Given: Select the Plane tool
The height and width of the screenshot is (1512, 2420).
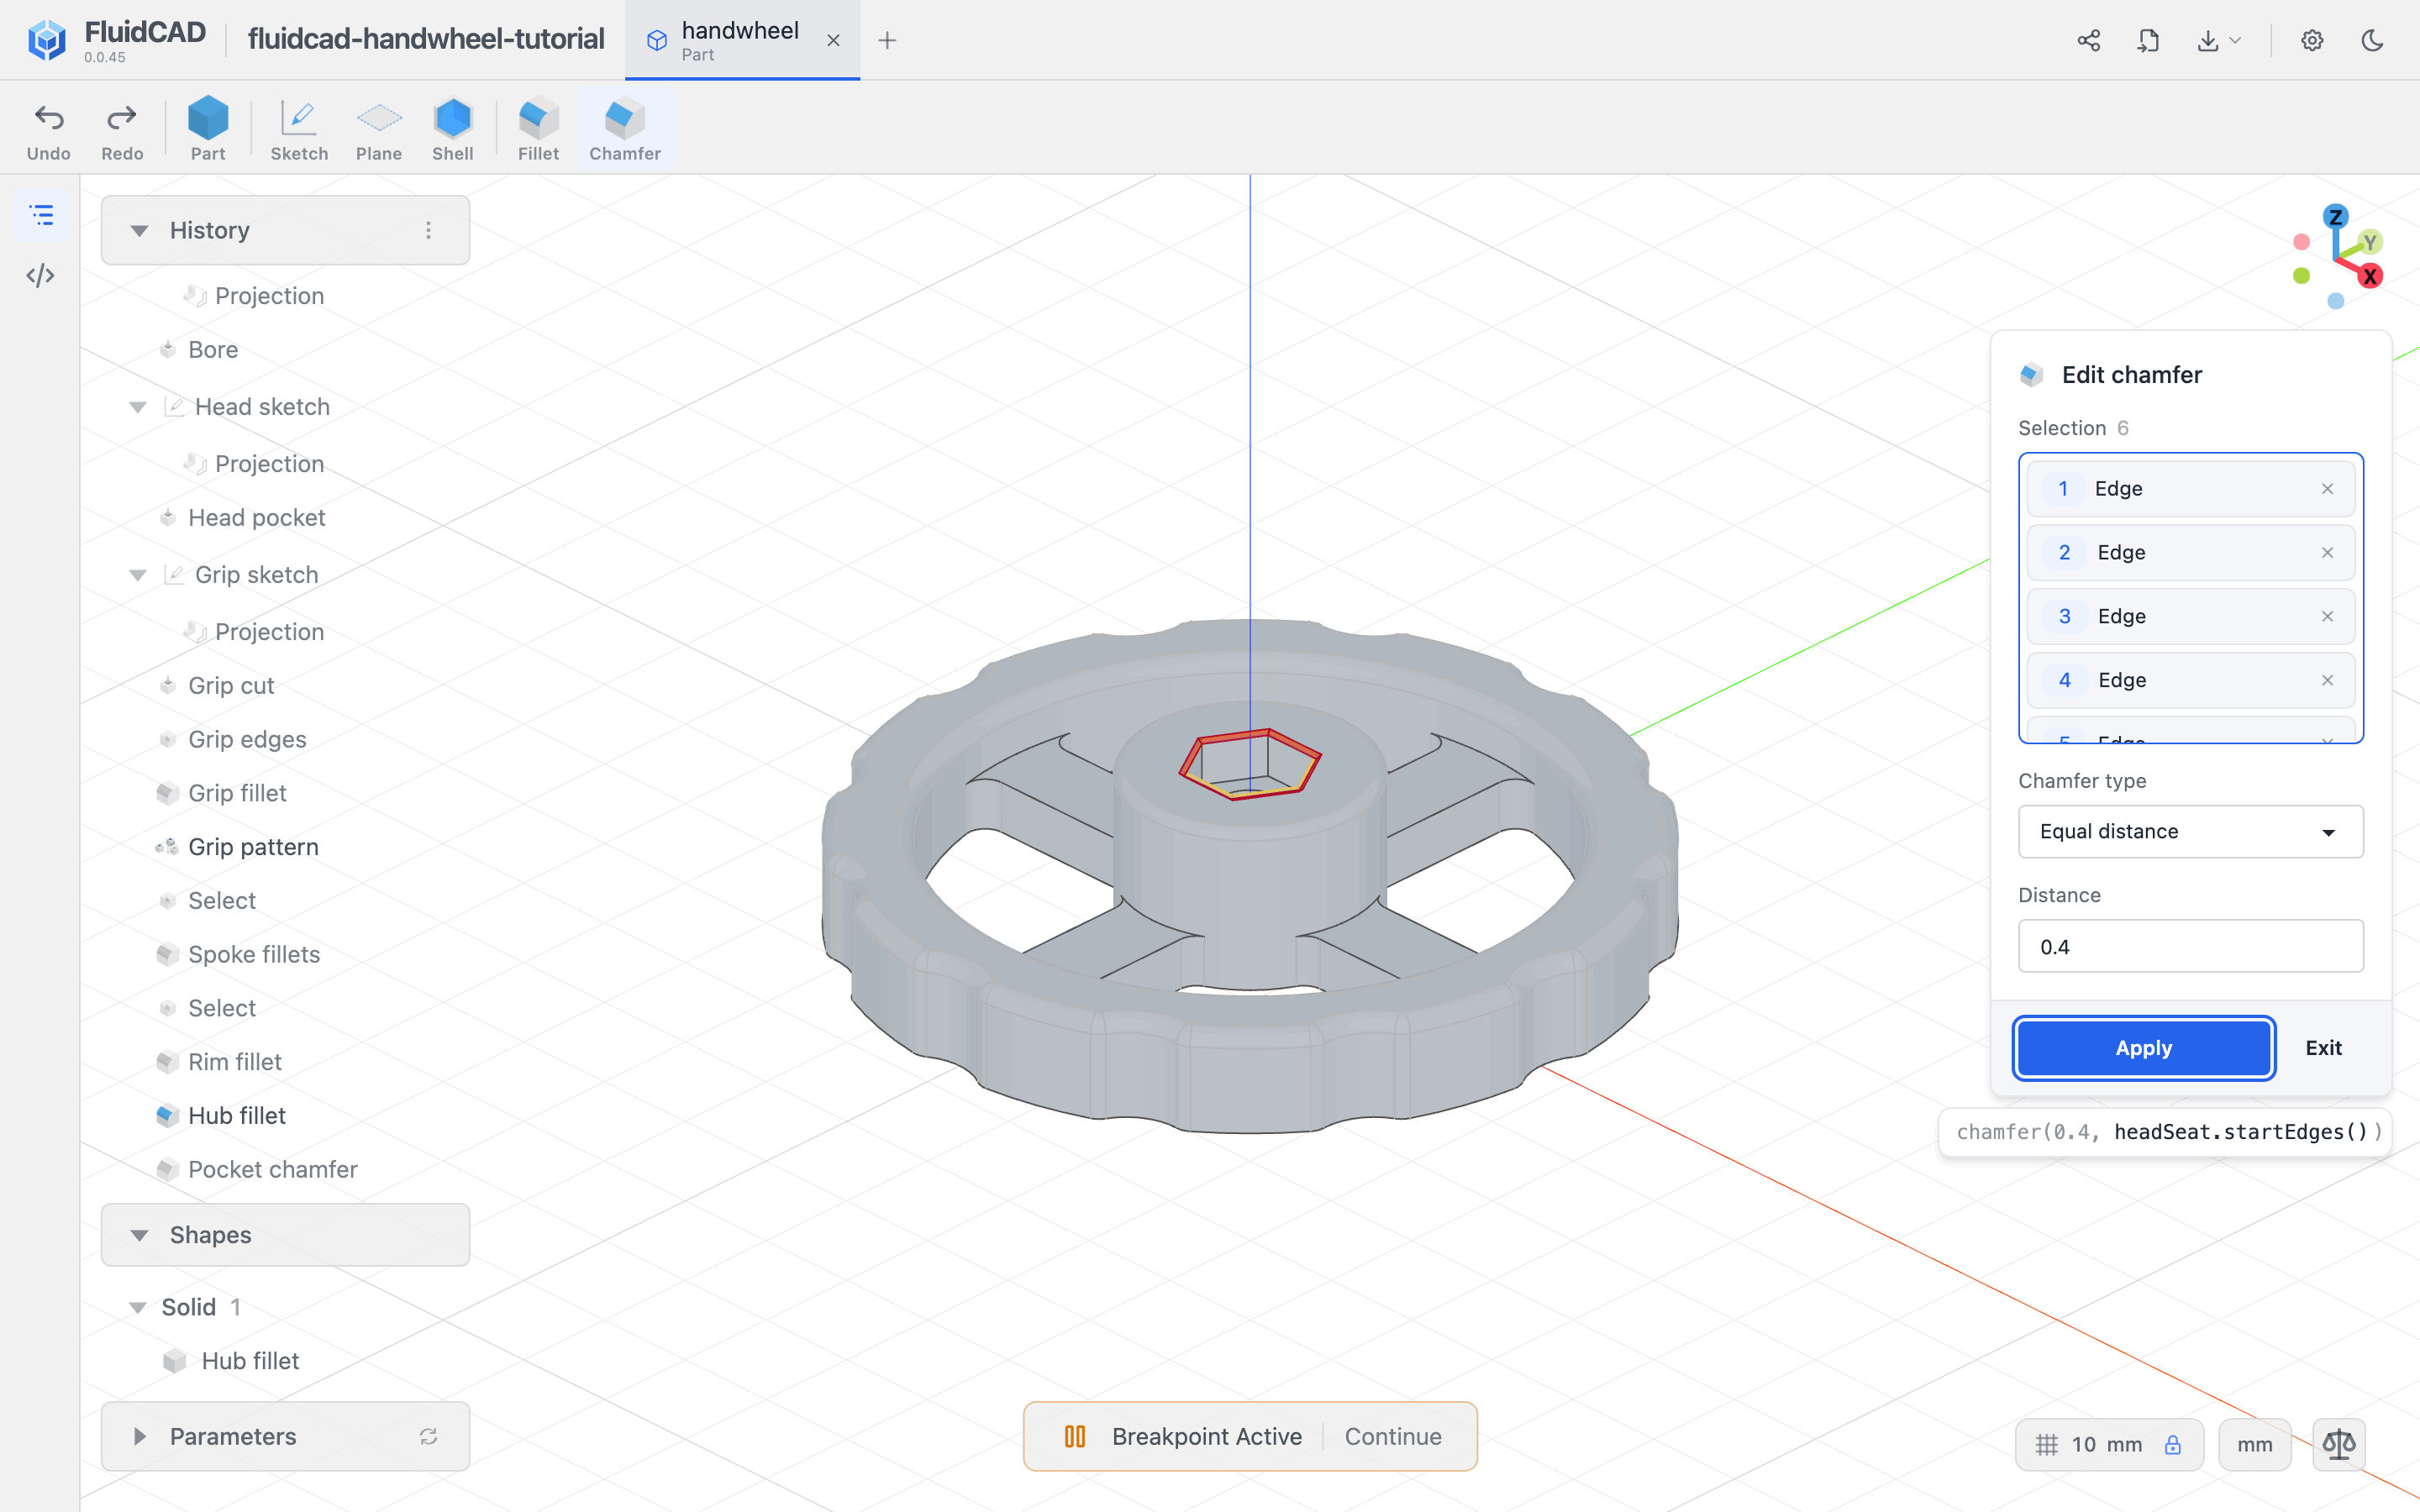Looking at the screenshot, I should point(379,130).
